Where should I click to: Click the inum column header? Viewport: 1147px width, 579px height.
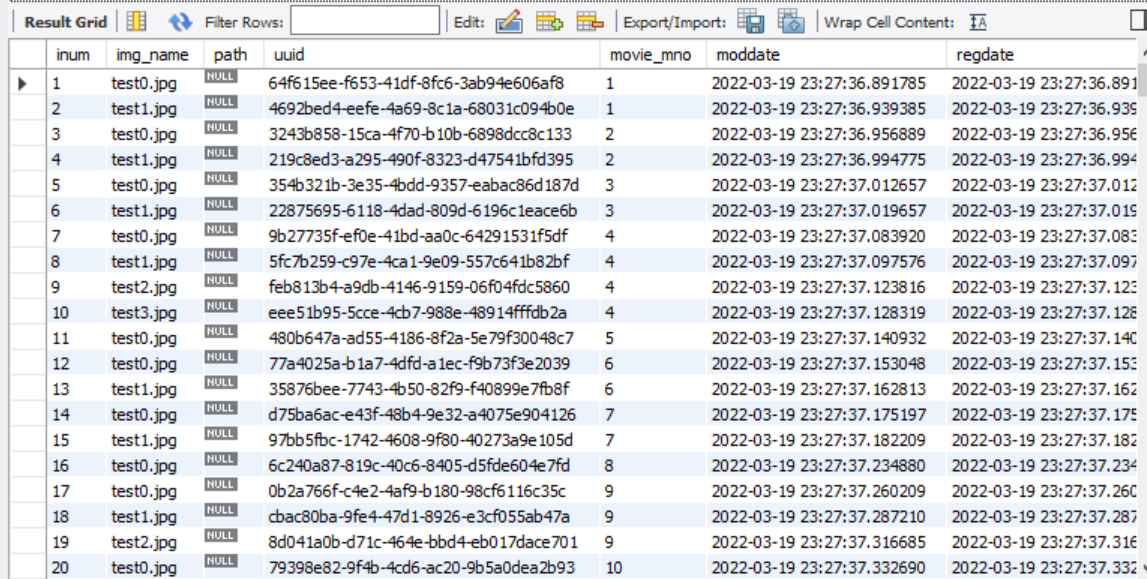[x=75, y=55]
